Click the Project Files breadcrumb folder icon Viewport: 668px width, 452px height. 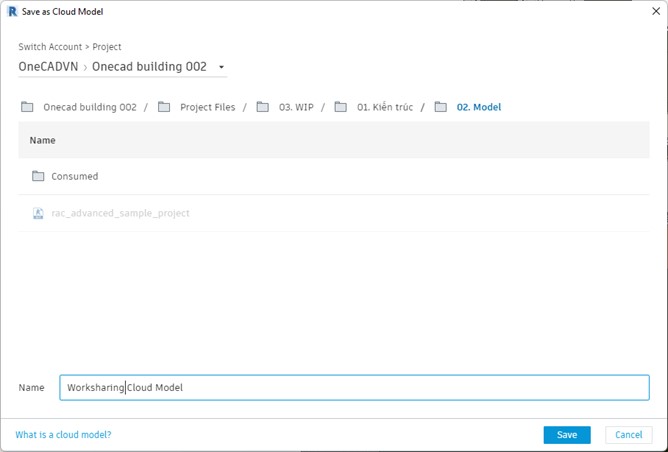(x=164, y=107)
